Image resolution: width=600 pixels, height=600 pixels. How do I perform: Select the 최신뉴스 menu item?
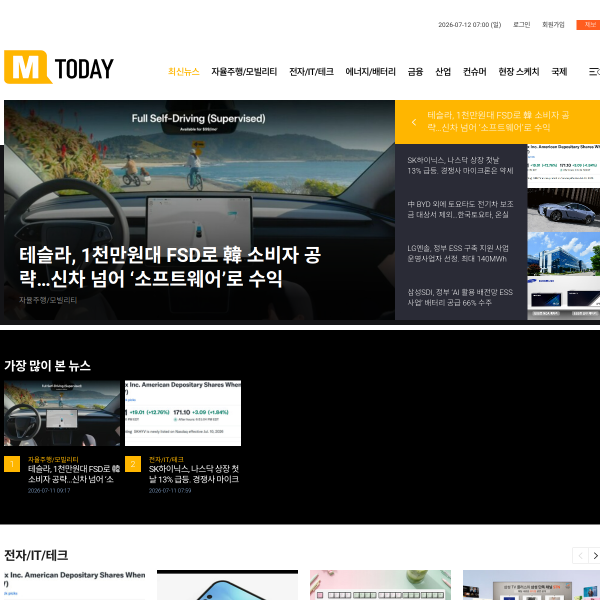coord(184,72)
